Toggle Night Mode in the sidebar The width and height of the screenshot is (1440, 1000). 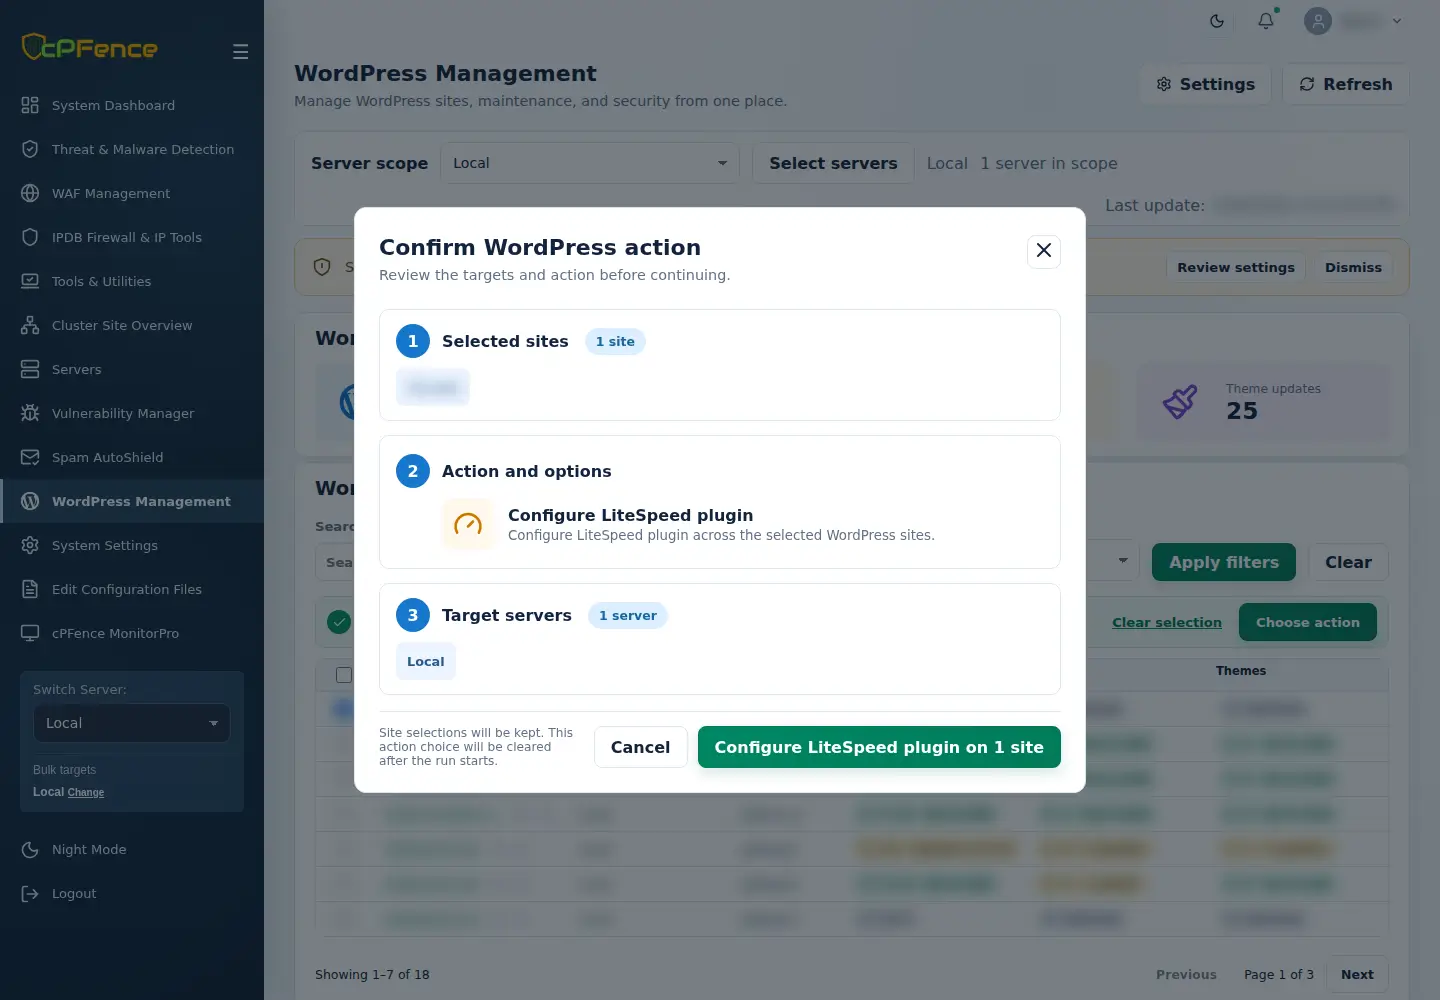click(x=76, y=849)
